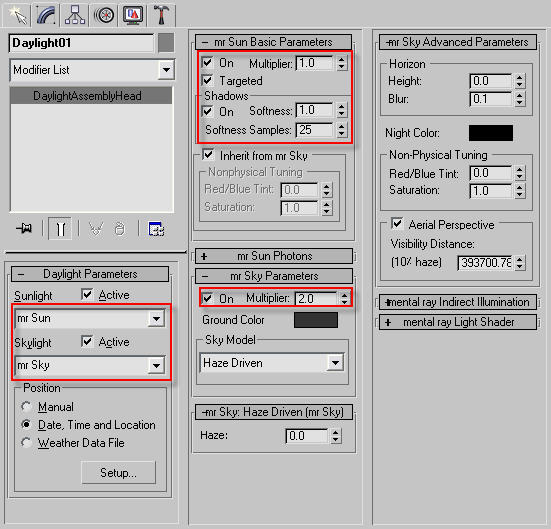Open the Motion panel tab

[104, 15]
